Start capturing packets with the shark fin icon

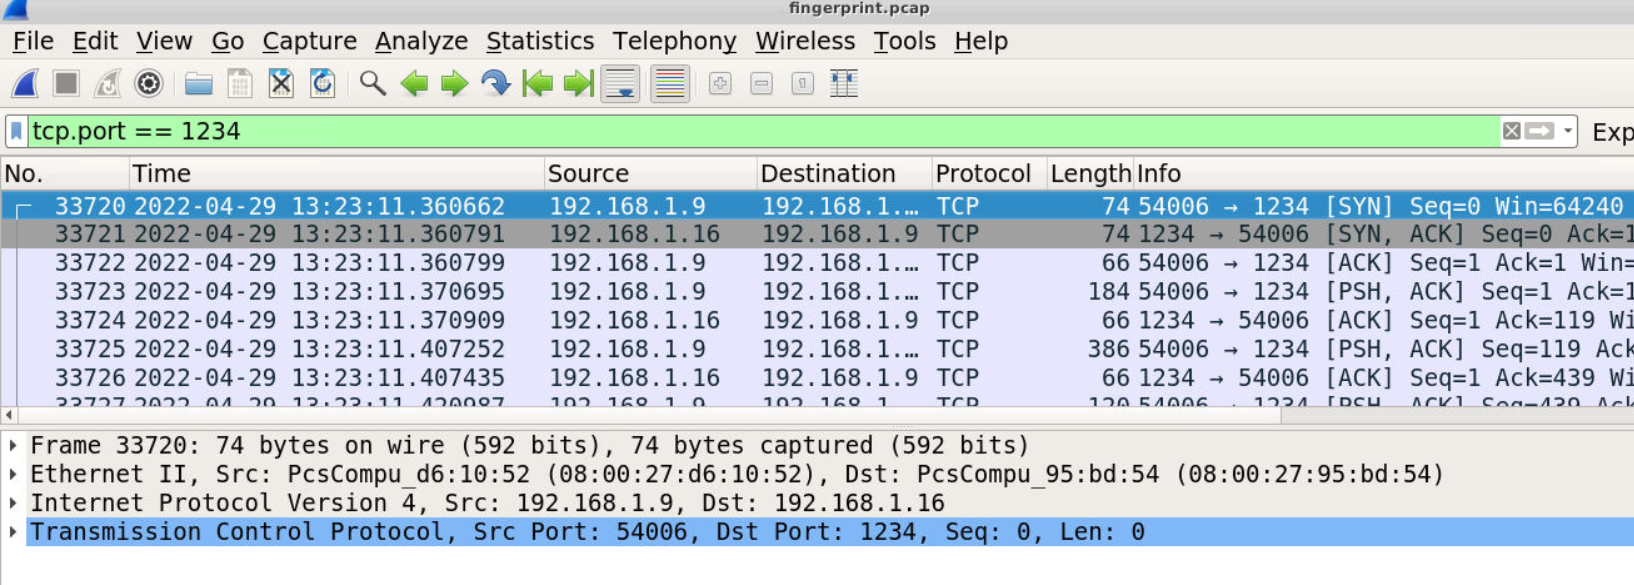point(25,84)
